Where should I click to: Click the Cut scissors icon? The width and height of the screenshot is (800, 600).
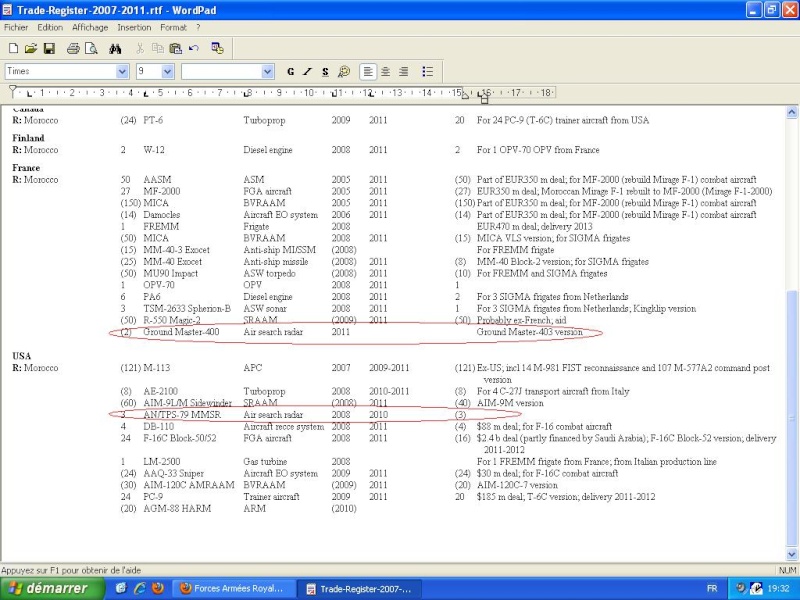[x=140, y=48]
